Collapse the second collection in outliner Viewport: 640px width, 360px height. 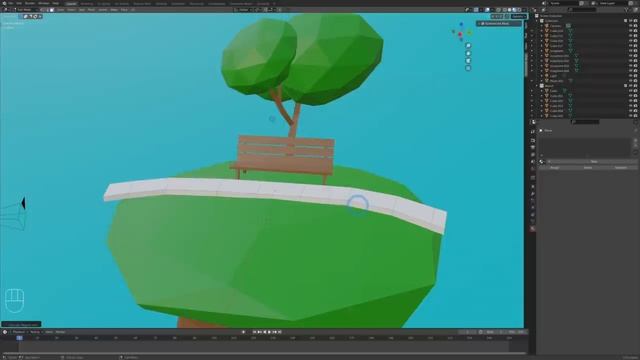click(537, 86)
